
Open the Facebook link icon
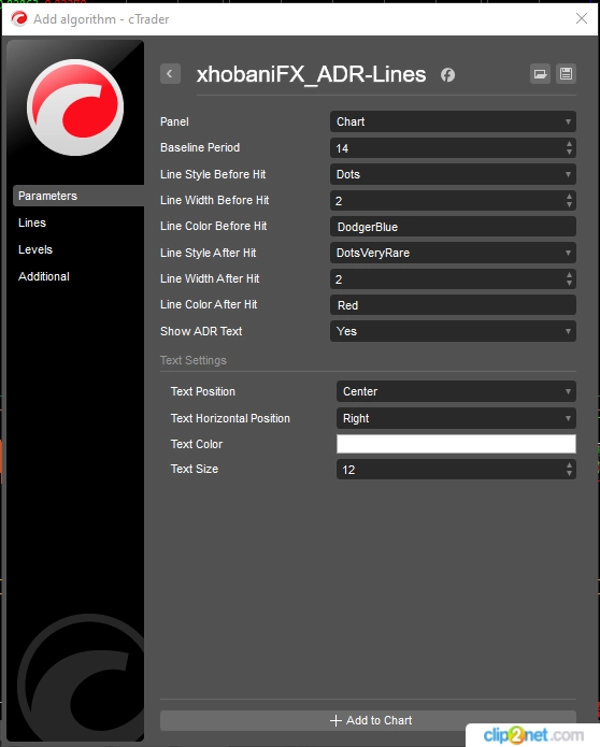(448, 75)
